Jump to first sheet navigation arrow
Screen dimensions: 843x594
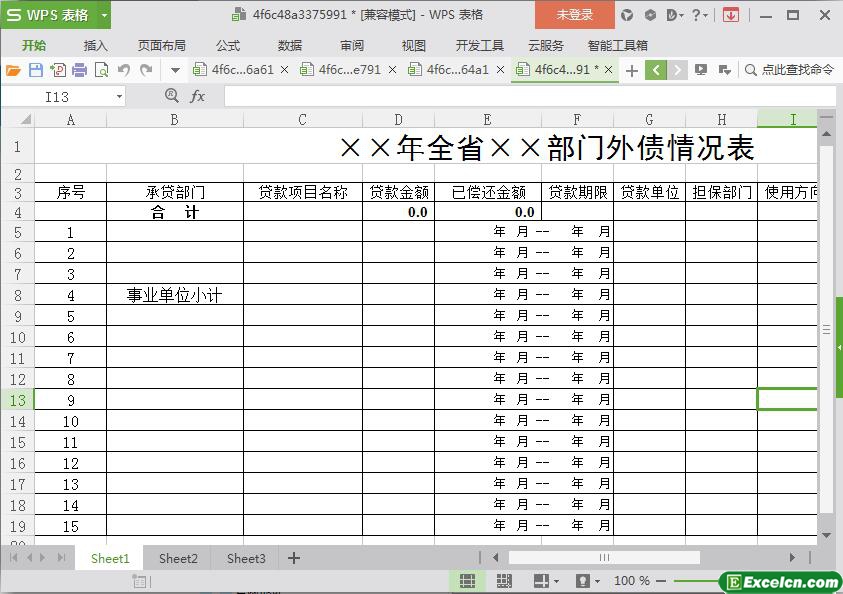pyautogui.click(x=13, y=558)
